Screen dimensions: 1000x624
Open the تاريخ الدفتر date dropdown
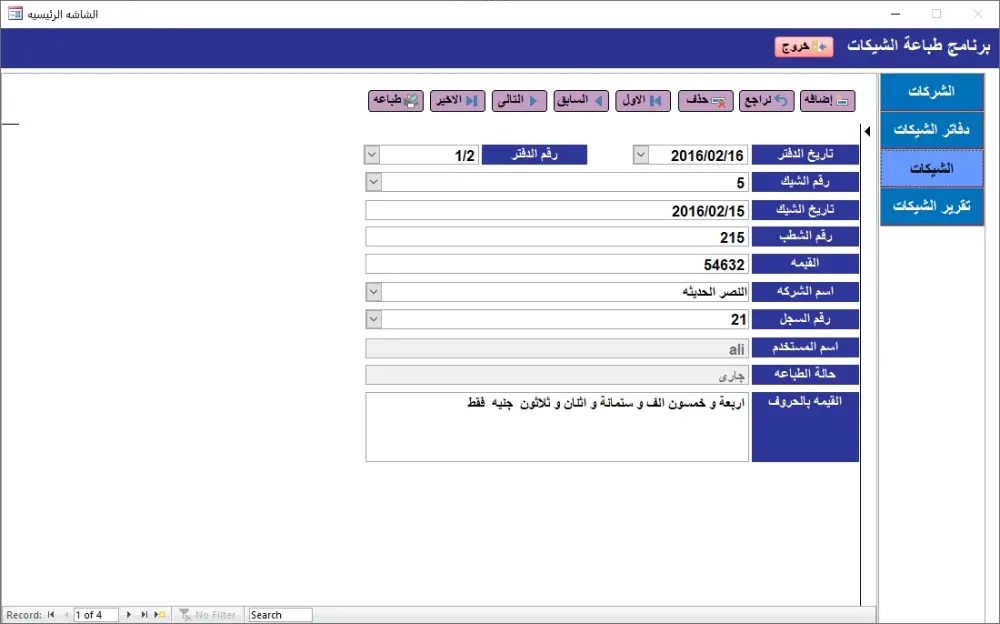coord(640,154)
